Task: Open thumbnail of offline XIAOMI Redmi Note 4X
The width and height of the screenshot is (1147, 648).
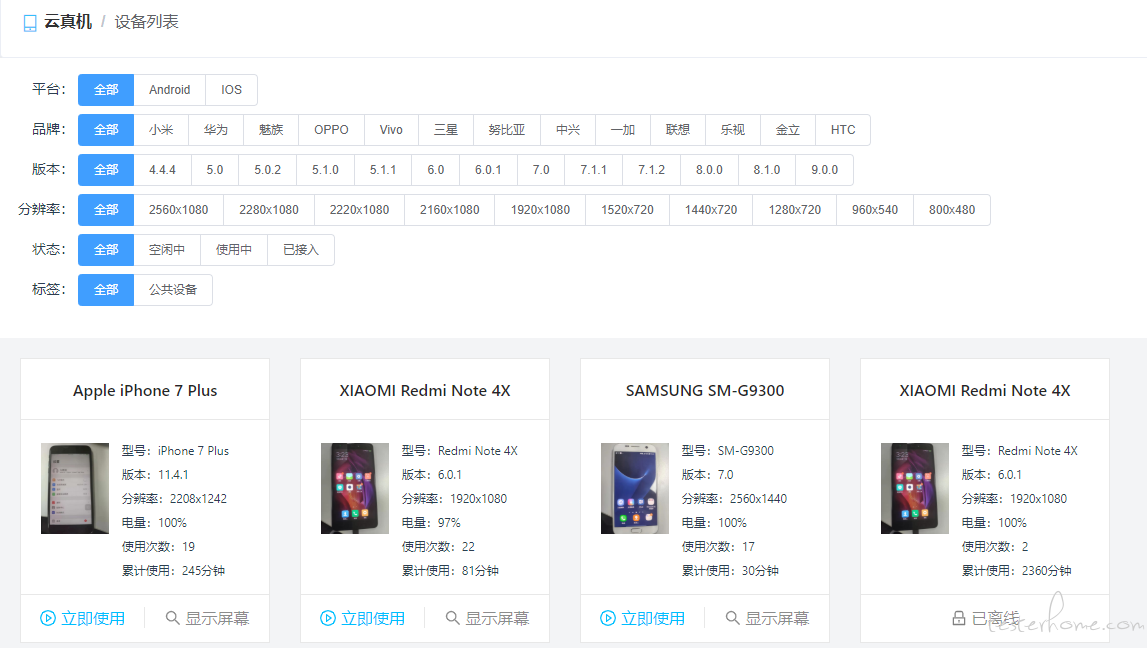Action: (x=914, y=488)
